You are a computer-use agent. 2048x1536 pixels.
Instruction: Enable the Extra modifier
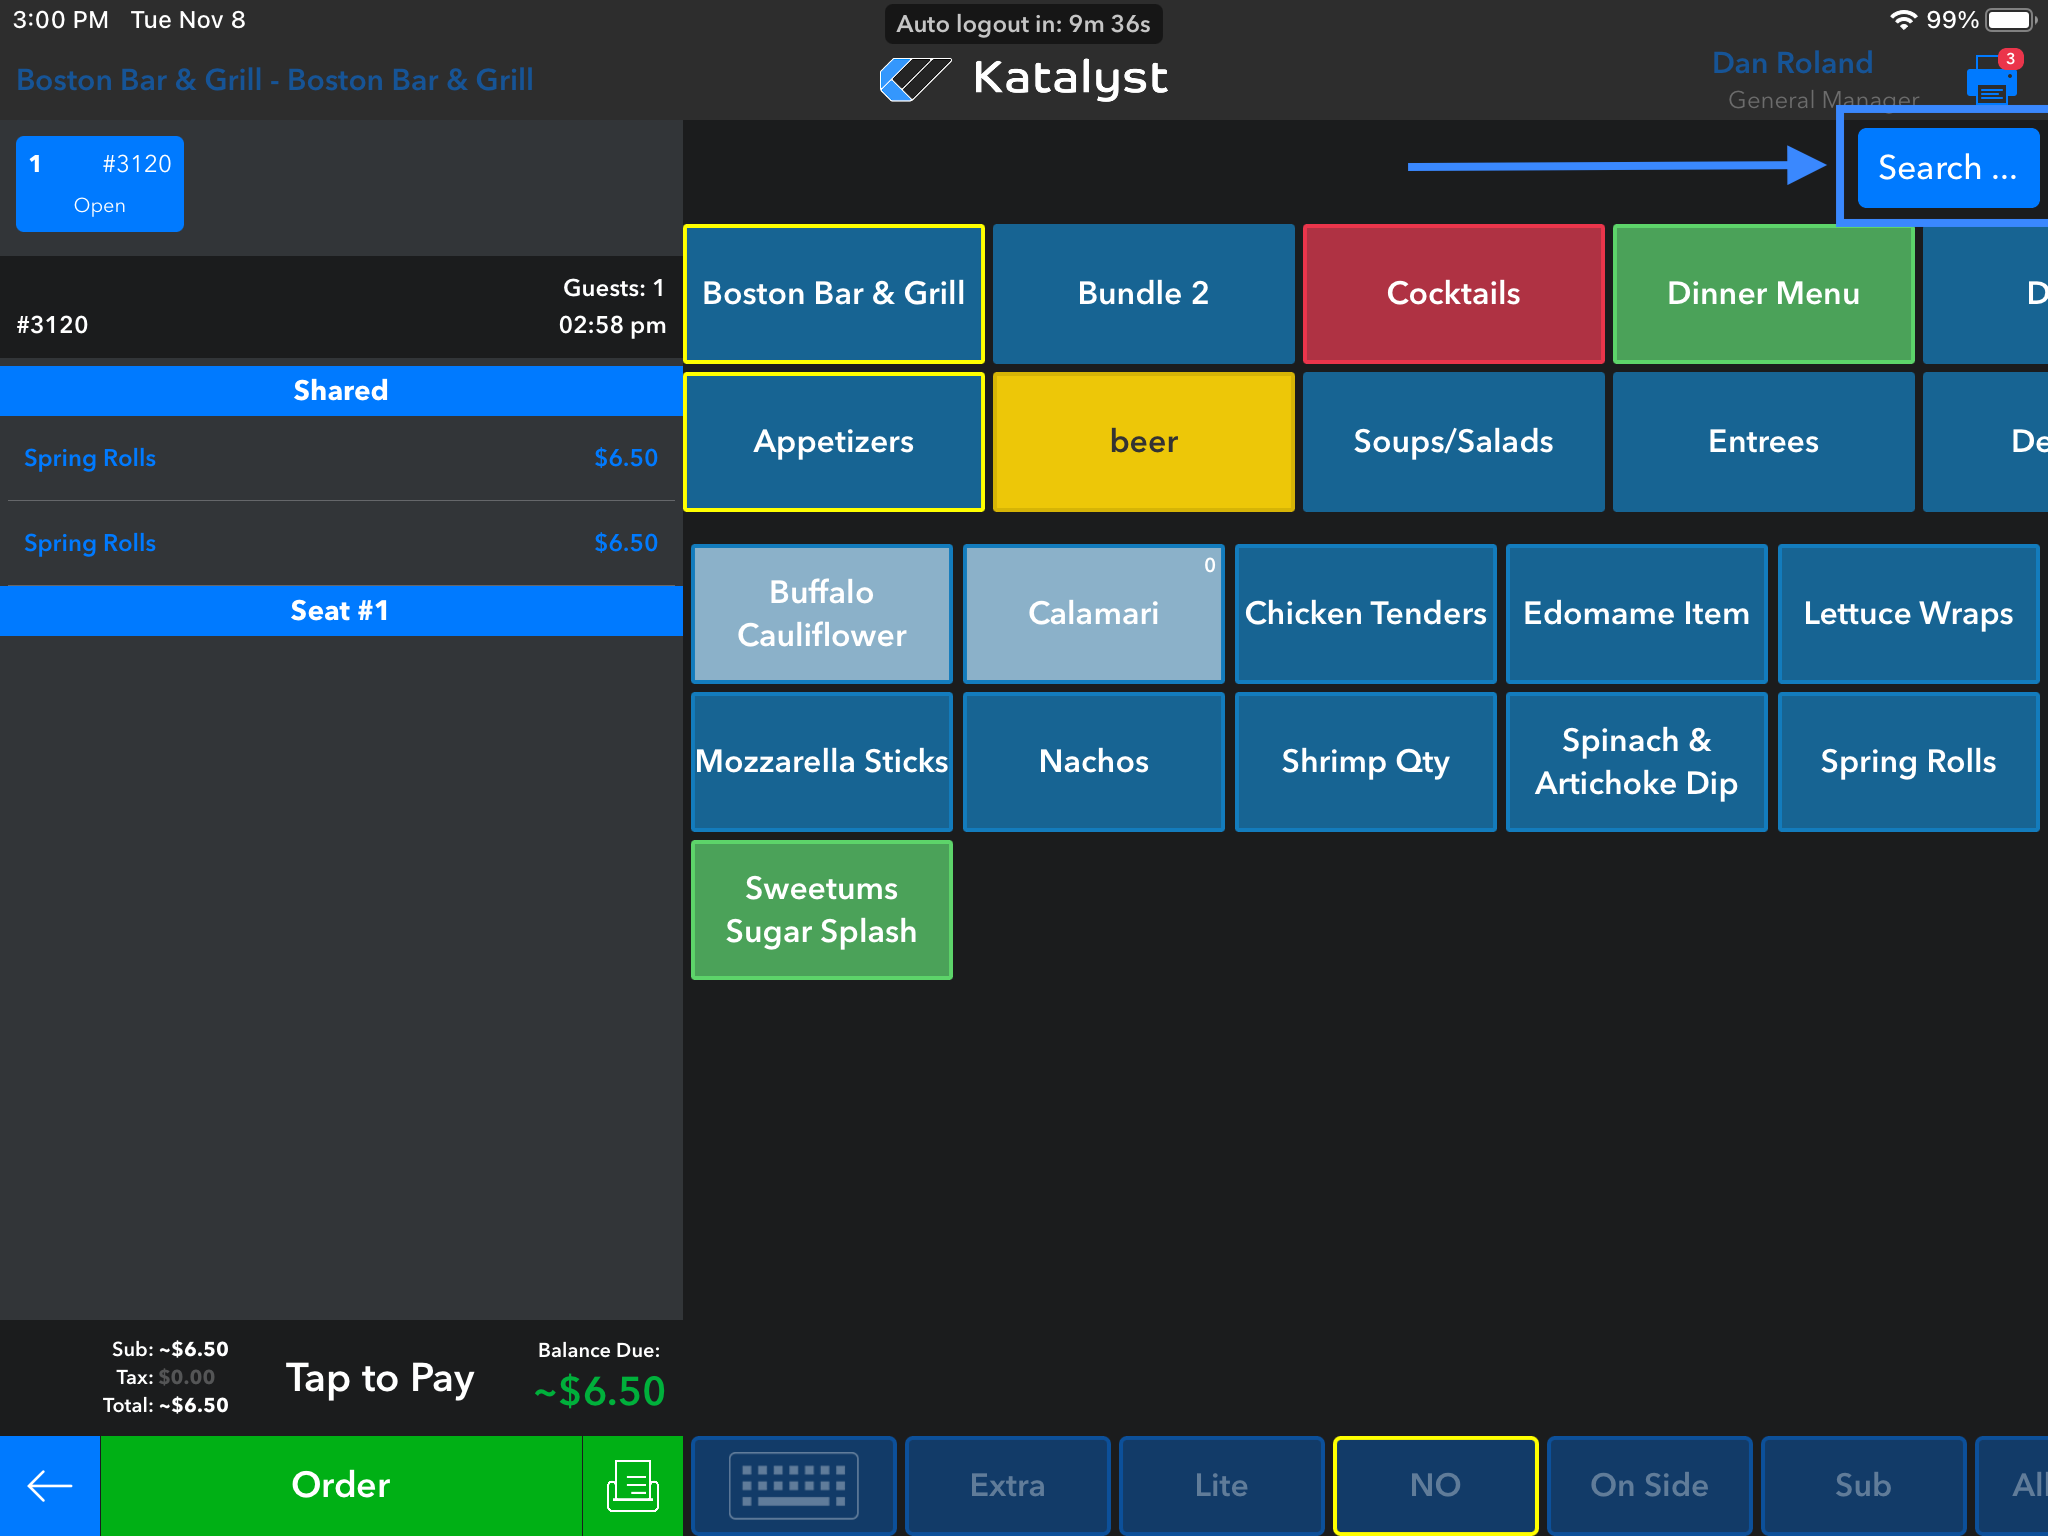pos(1007,1485)
